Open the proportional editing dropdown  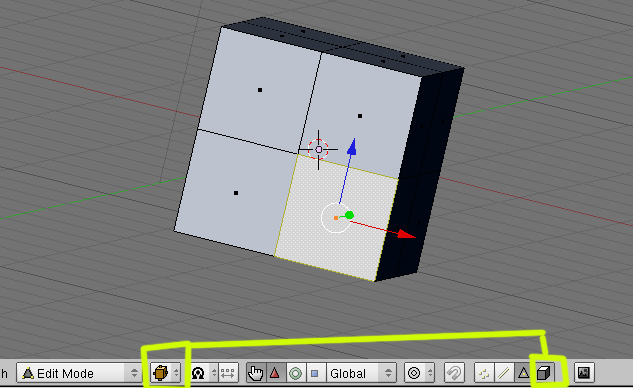tap(420, 373)
